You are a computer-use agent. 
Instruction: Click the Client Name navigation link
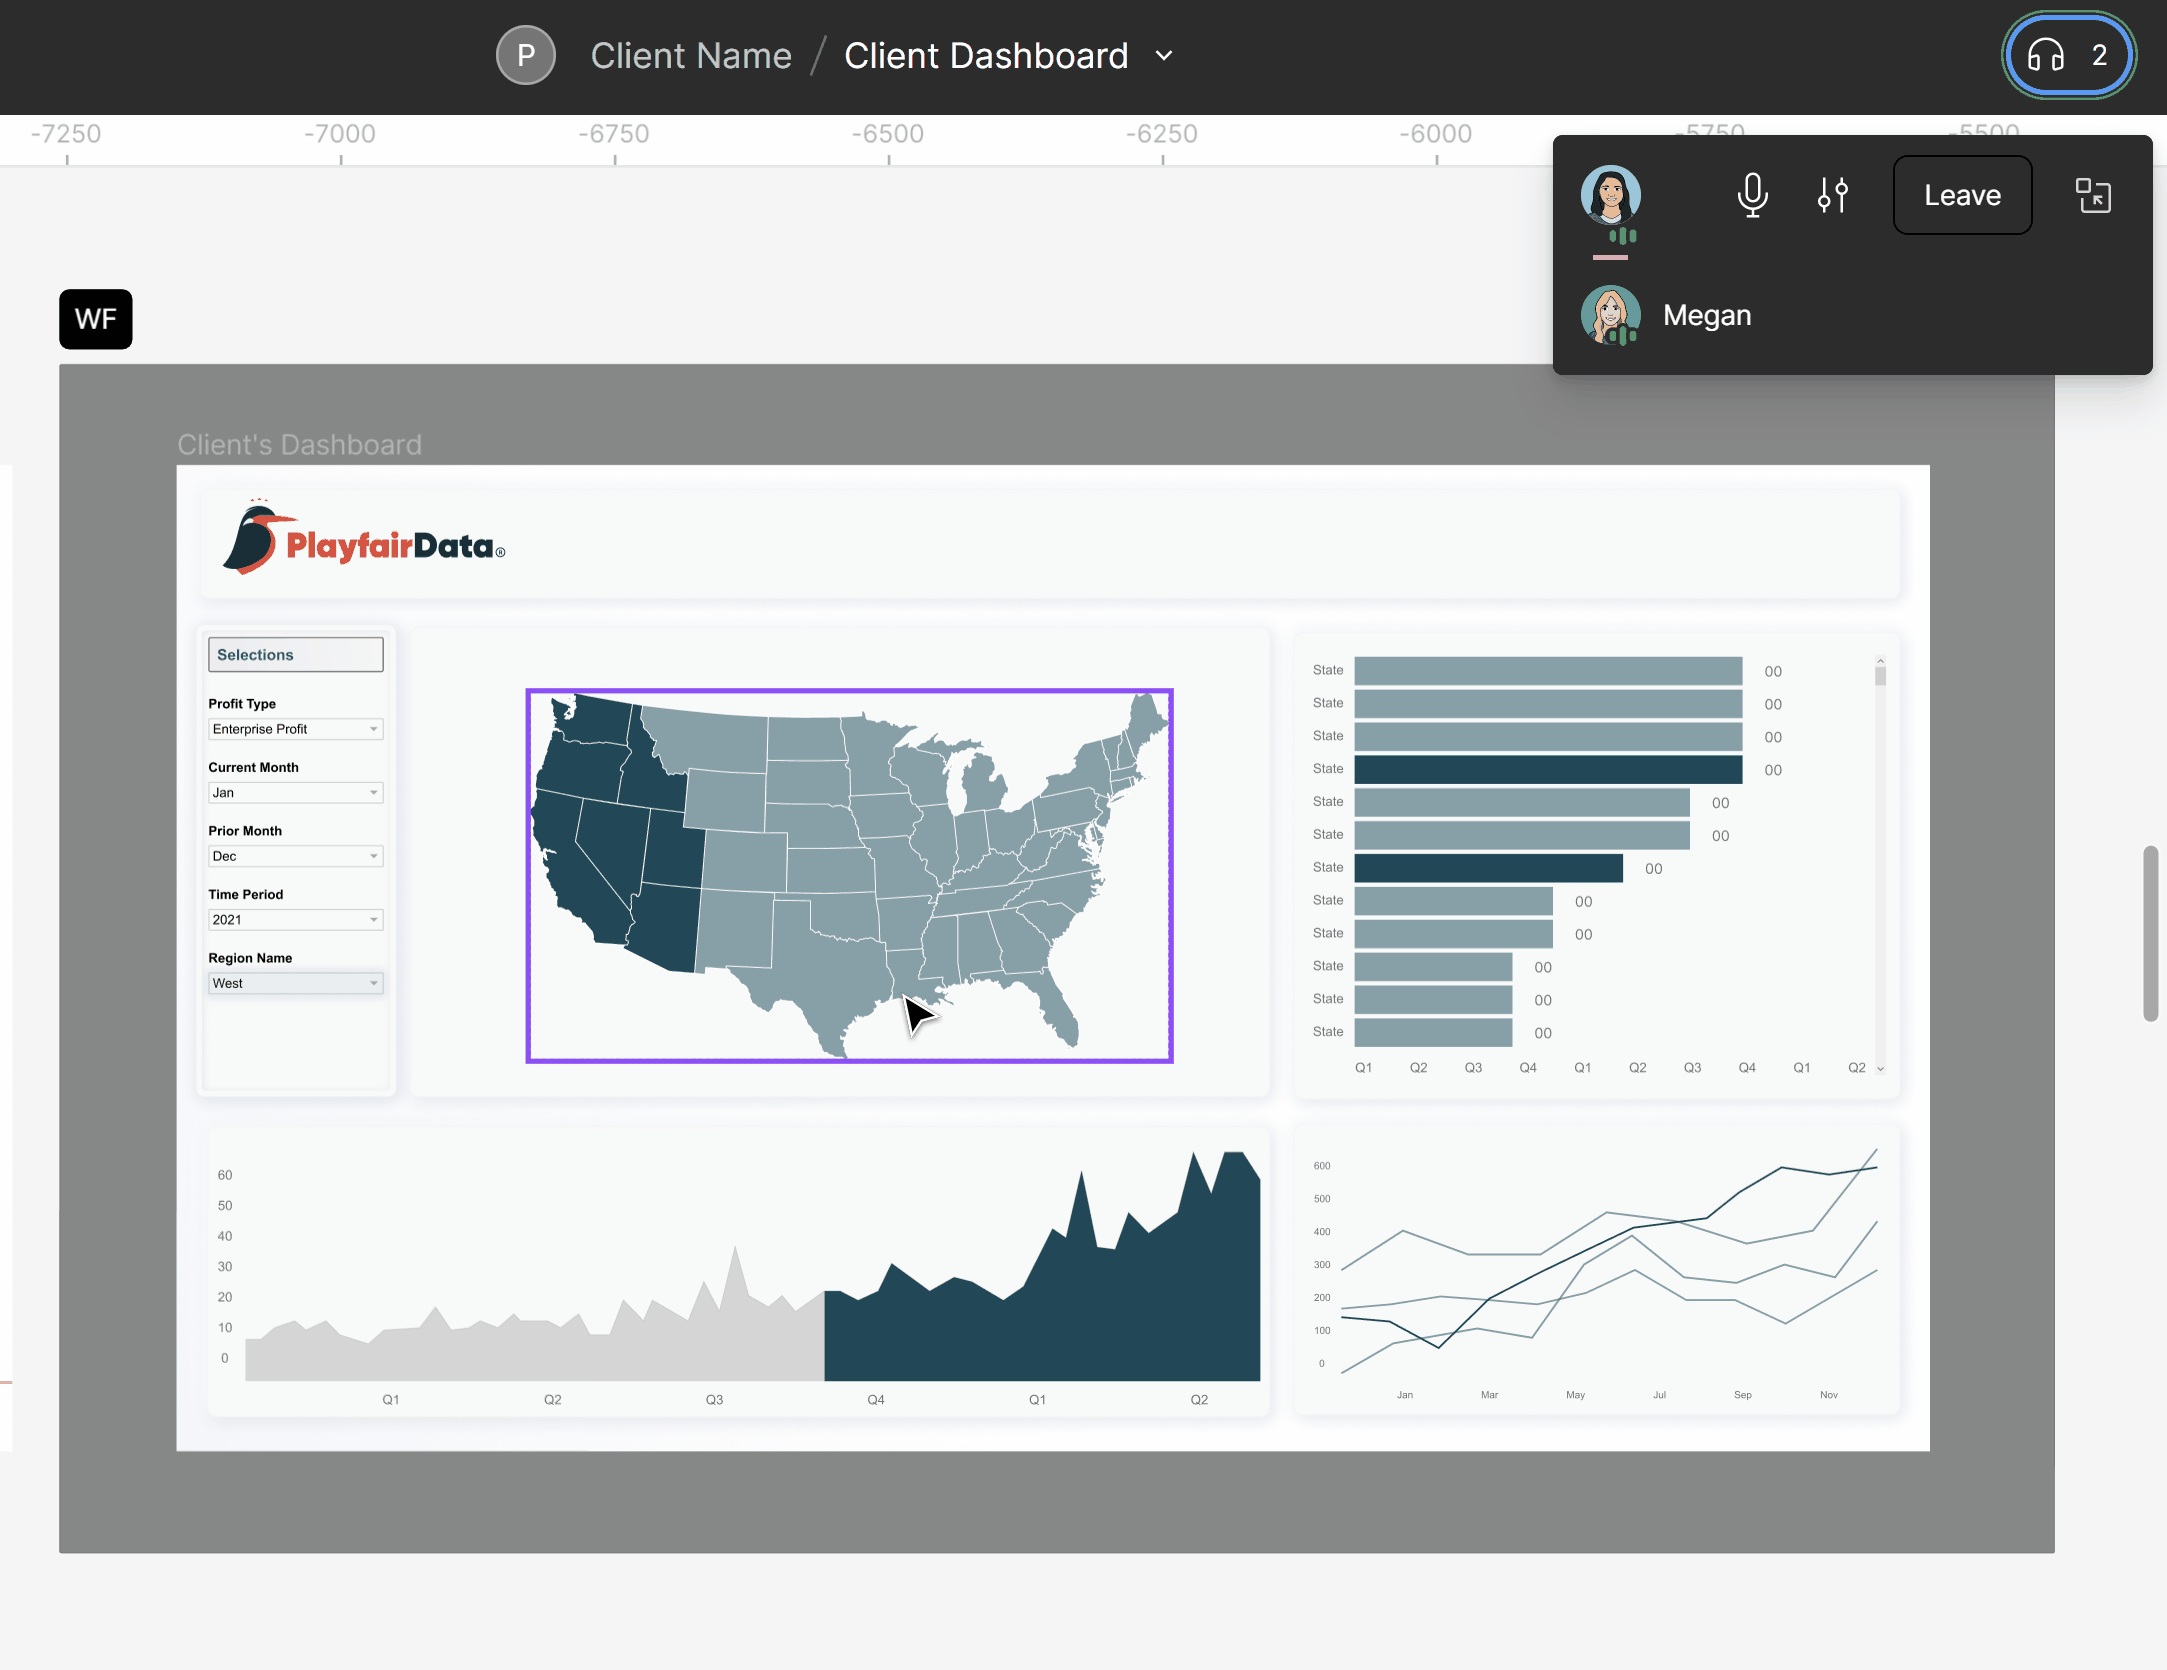point(691,54)
